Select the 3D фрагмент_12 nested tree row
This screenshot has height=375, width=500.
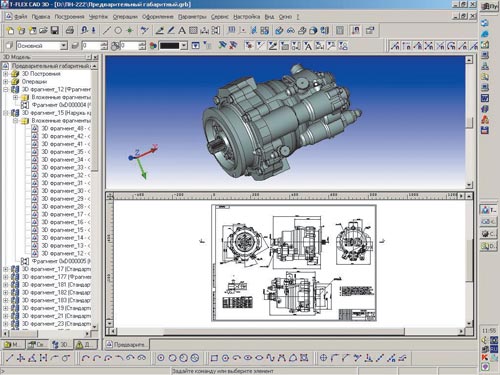(65, 253)
